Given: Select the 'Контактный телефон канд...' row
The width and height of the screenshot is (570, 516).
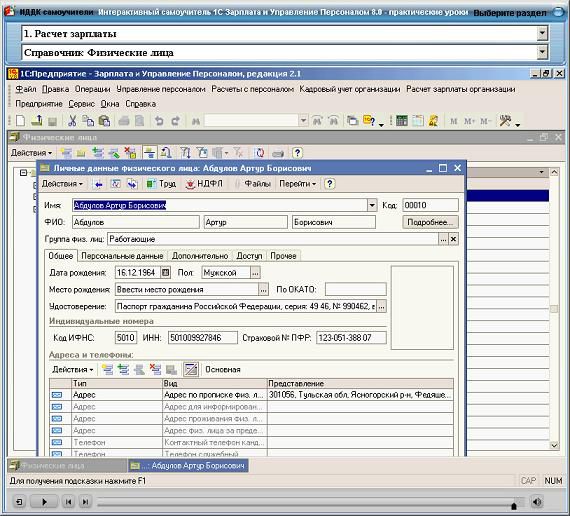Looking at the screenshot, I should 252,443.
